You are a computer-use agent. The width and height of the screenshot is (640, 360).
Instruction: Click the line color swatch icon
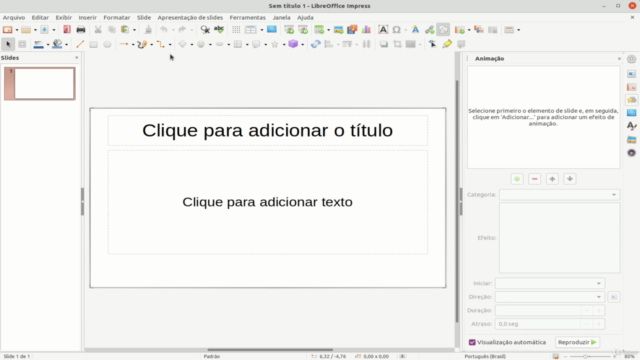coord(38,44)
